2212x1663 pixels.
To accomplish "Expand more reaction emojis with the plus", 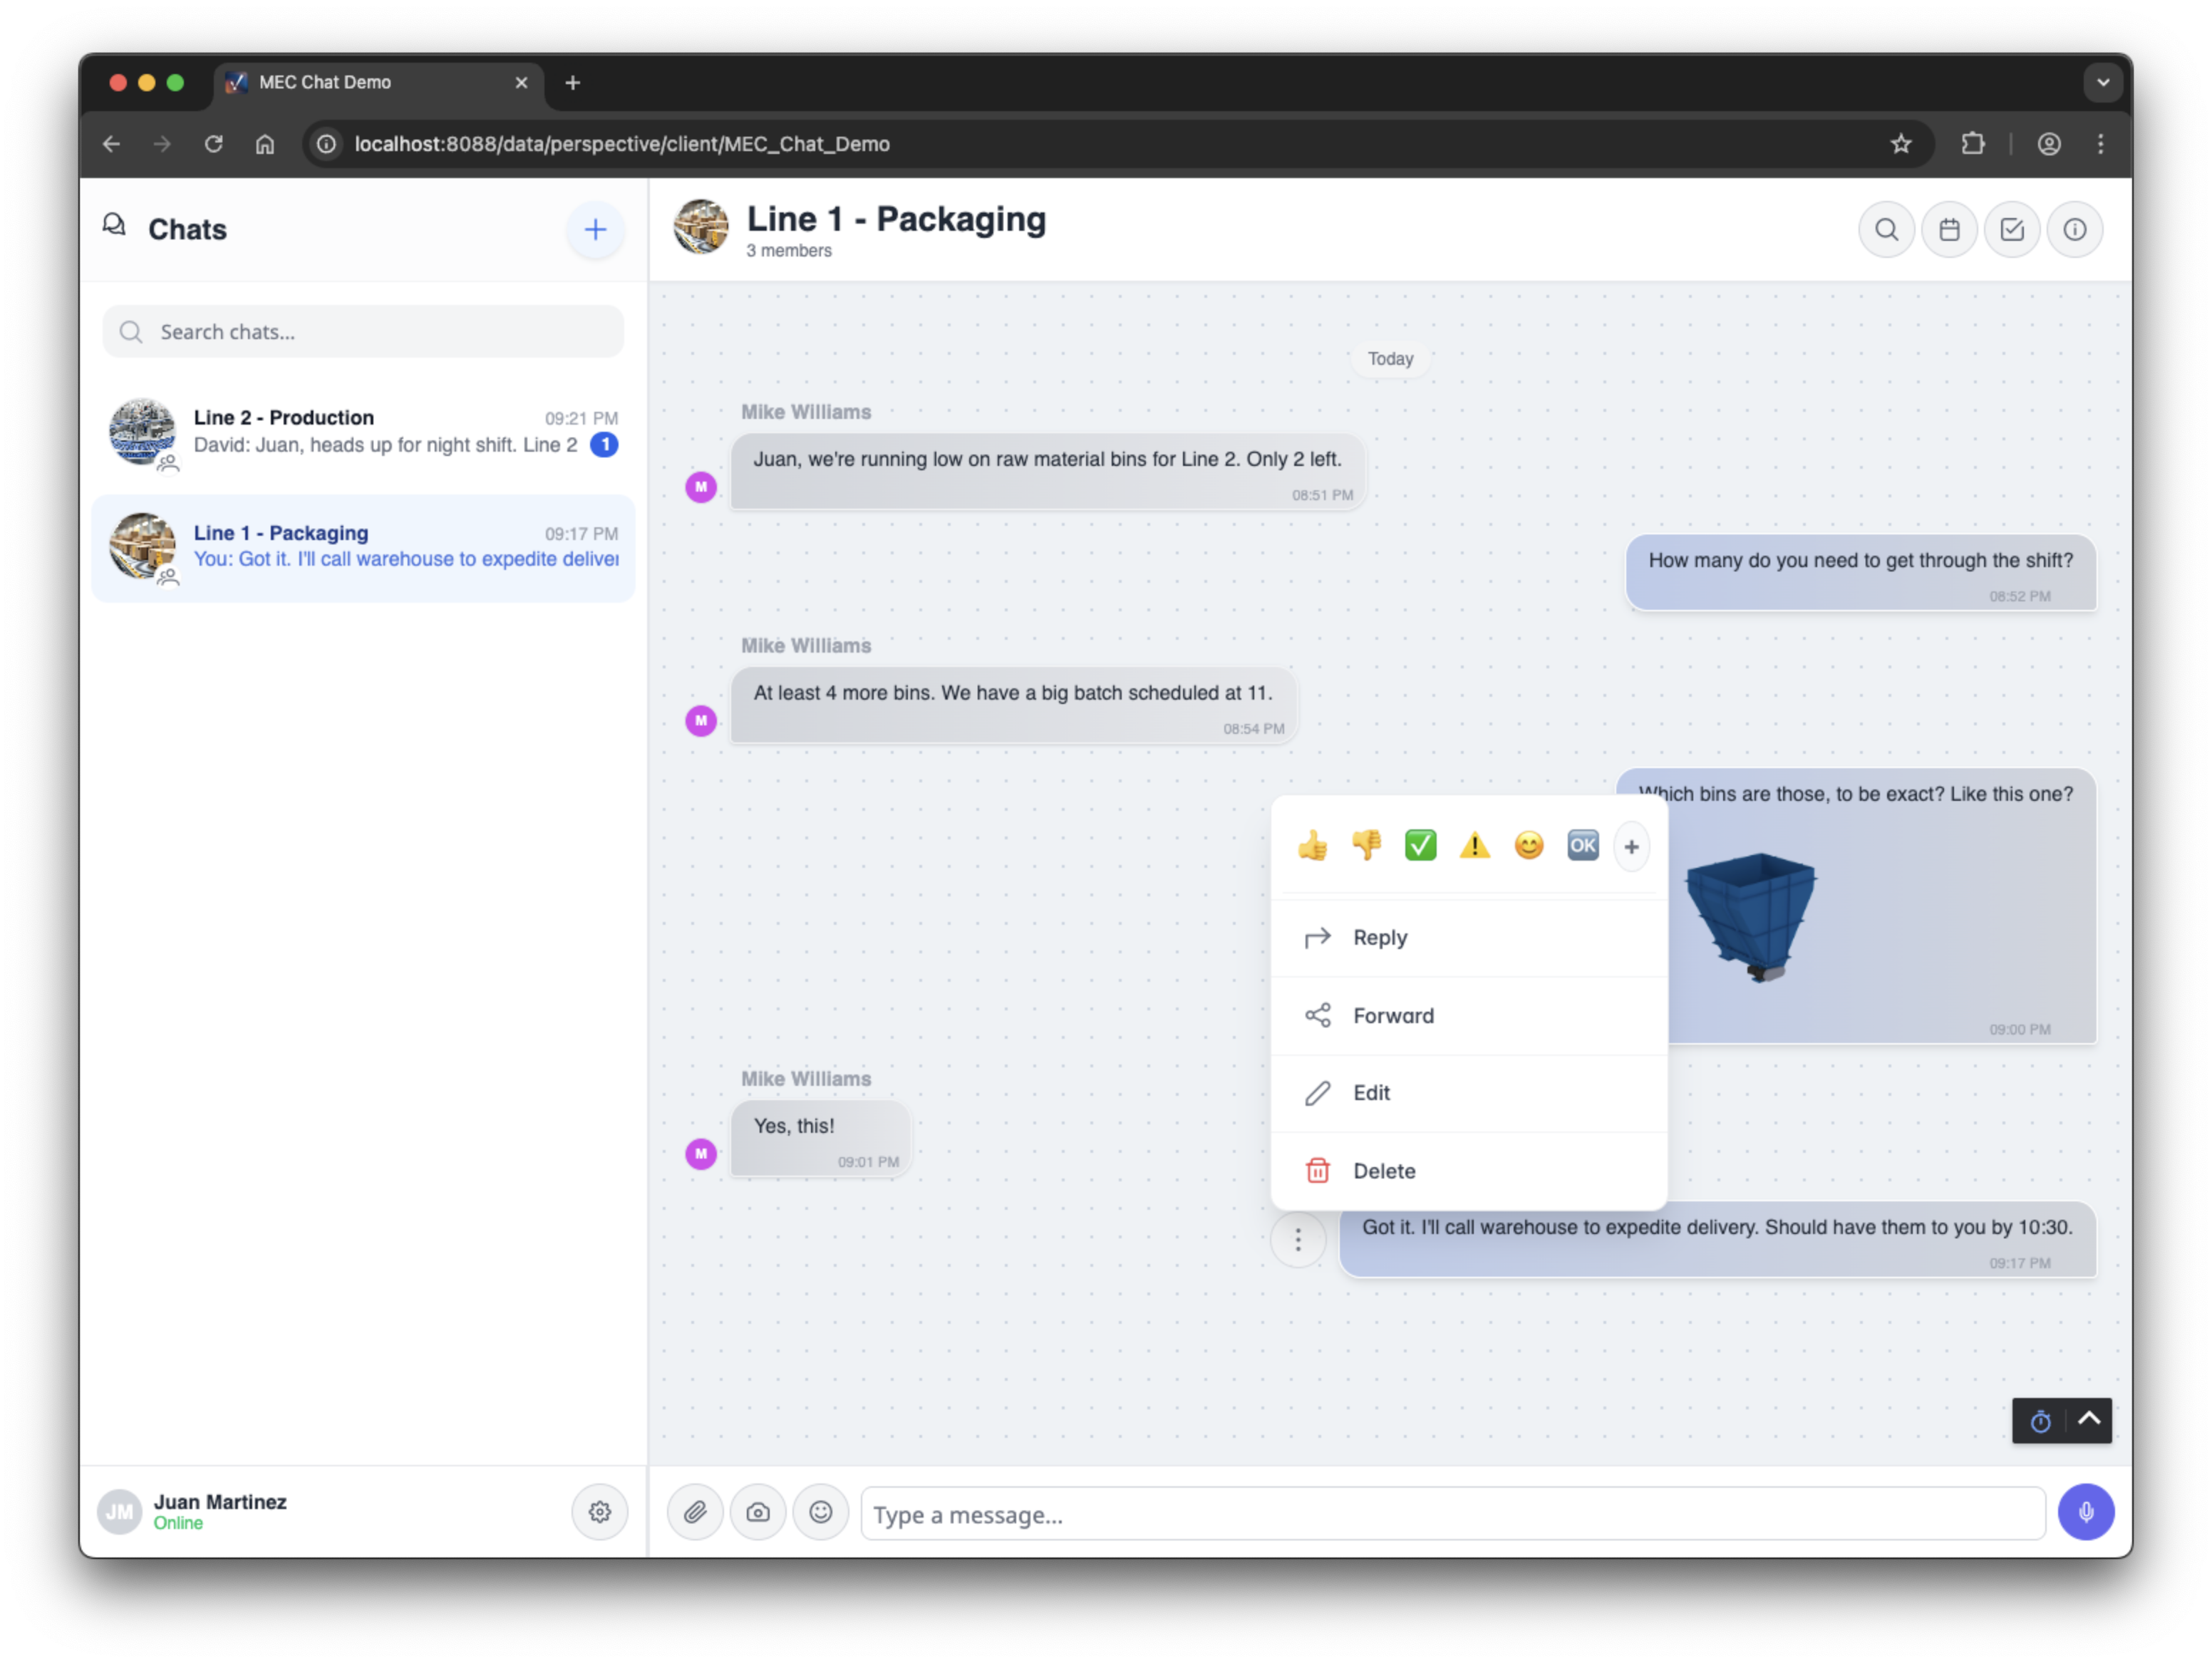I will pyautogui.click(x=1631, y=846).
